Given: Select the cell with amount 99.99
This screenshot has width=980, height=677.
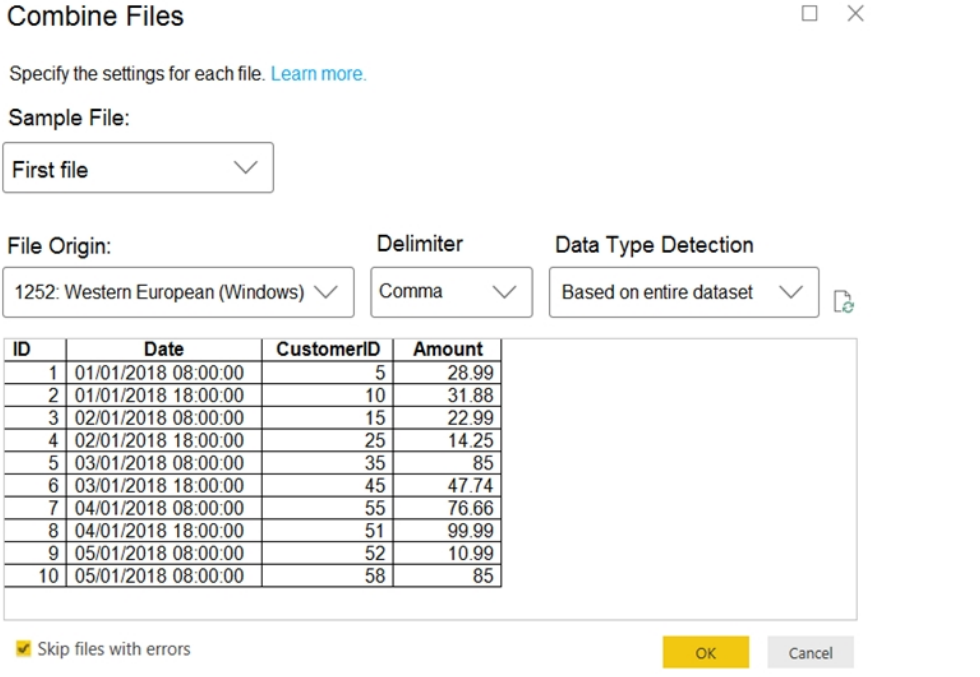Looking at the screenshot, I should (448, 530).
